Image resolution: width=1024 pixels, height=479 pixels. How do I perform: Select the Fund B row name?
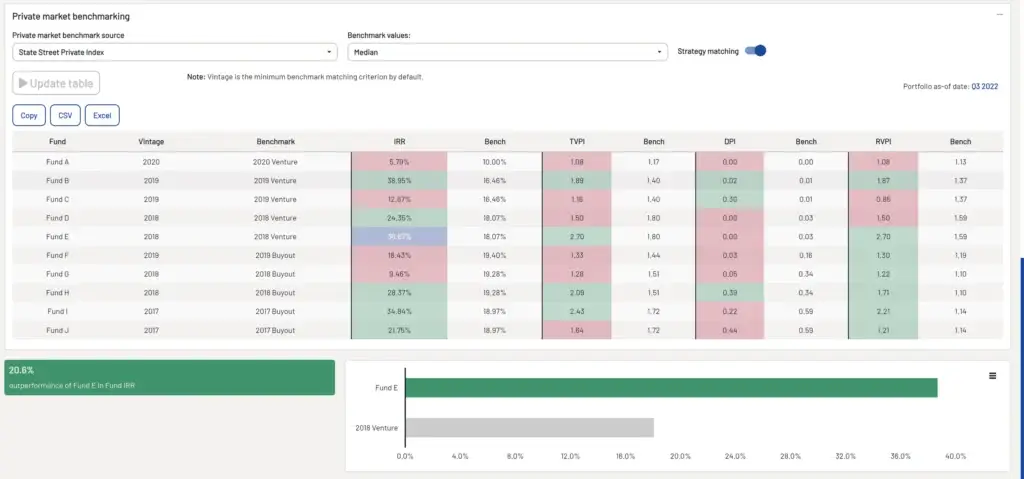coord(57,180)
